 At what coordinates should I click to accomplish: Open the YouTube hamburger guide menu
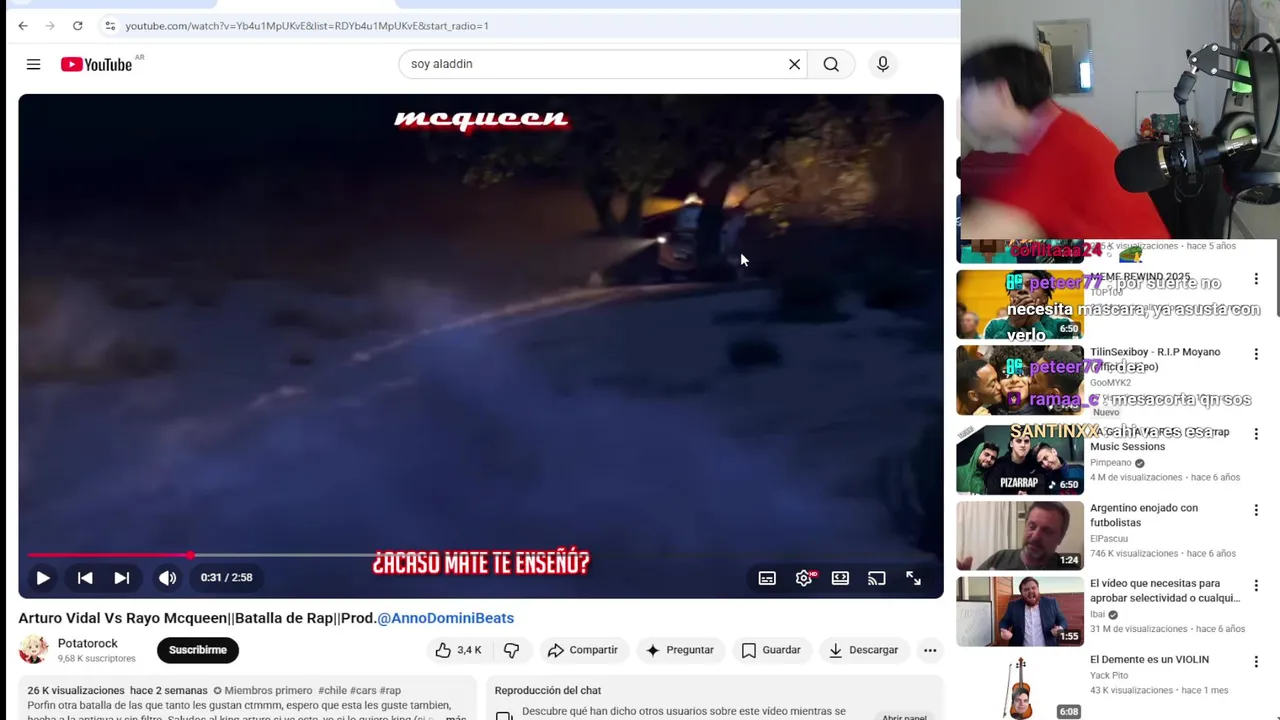[x=33, y=64]
